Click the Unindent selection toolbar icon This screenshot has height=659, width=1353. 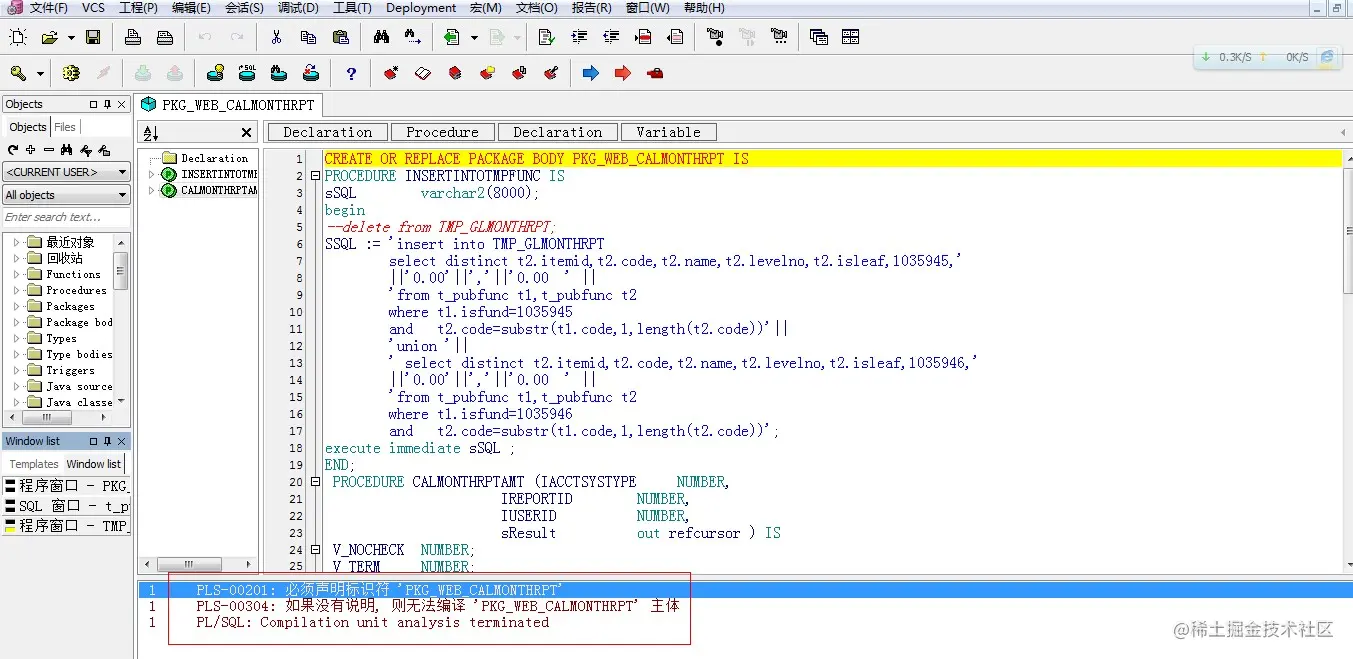coord(611,37)
